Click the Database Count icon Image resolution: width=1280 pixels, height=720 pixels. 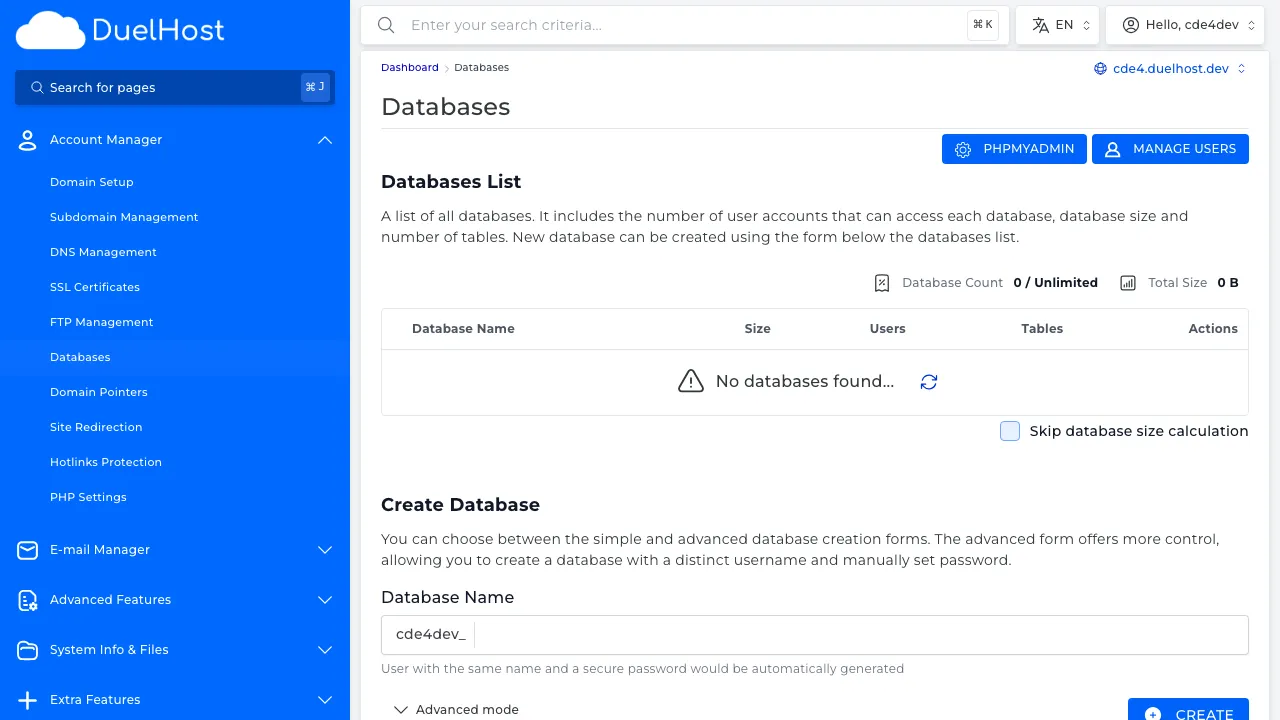[881, 282]
